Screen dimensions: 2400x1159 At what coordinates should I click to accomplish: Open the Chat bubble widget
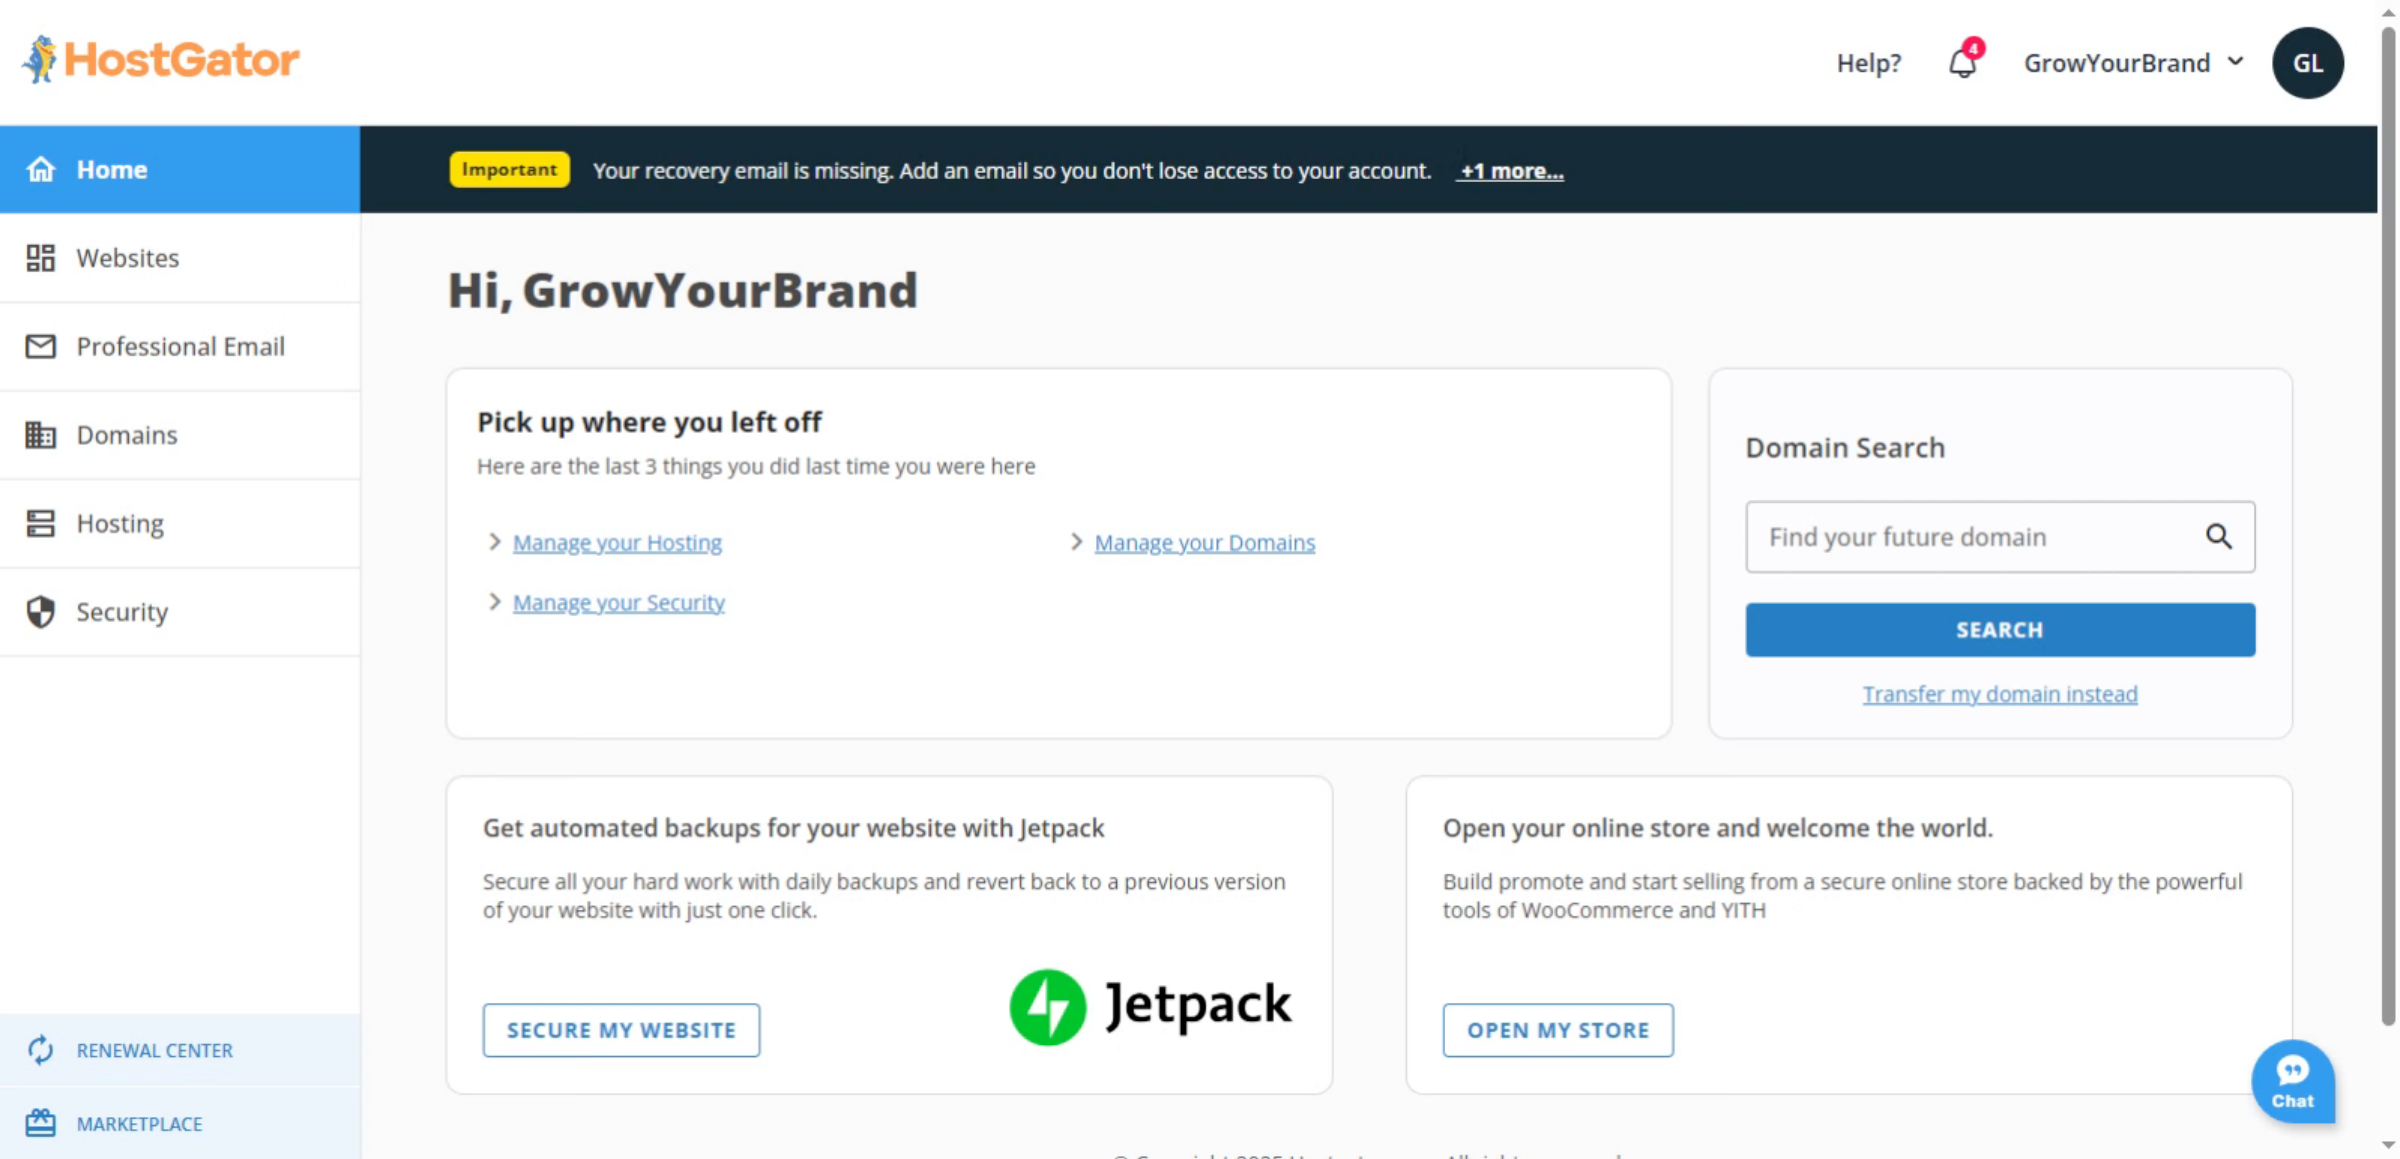click(2292, 1082)
